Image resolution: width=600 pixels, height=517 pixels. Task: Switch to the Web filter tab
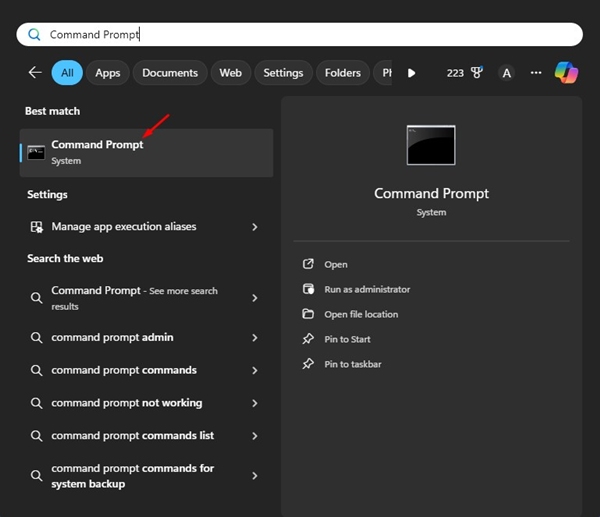(x=230, y=73)
